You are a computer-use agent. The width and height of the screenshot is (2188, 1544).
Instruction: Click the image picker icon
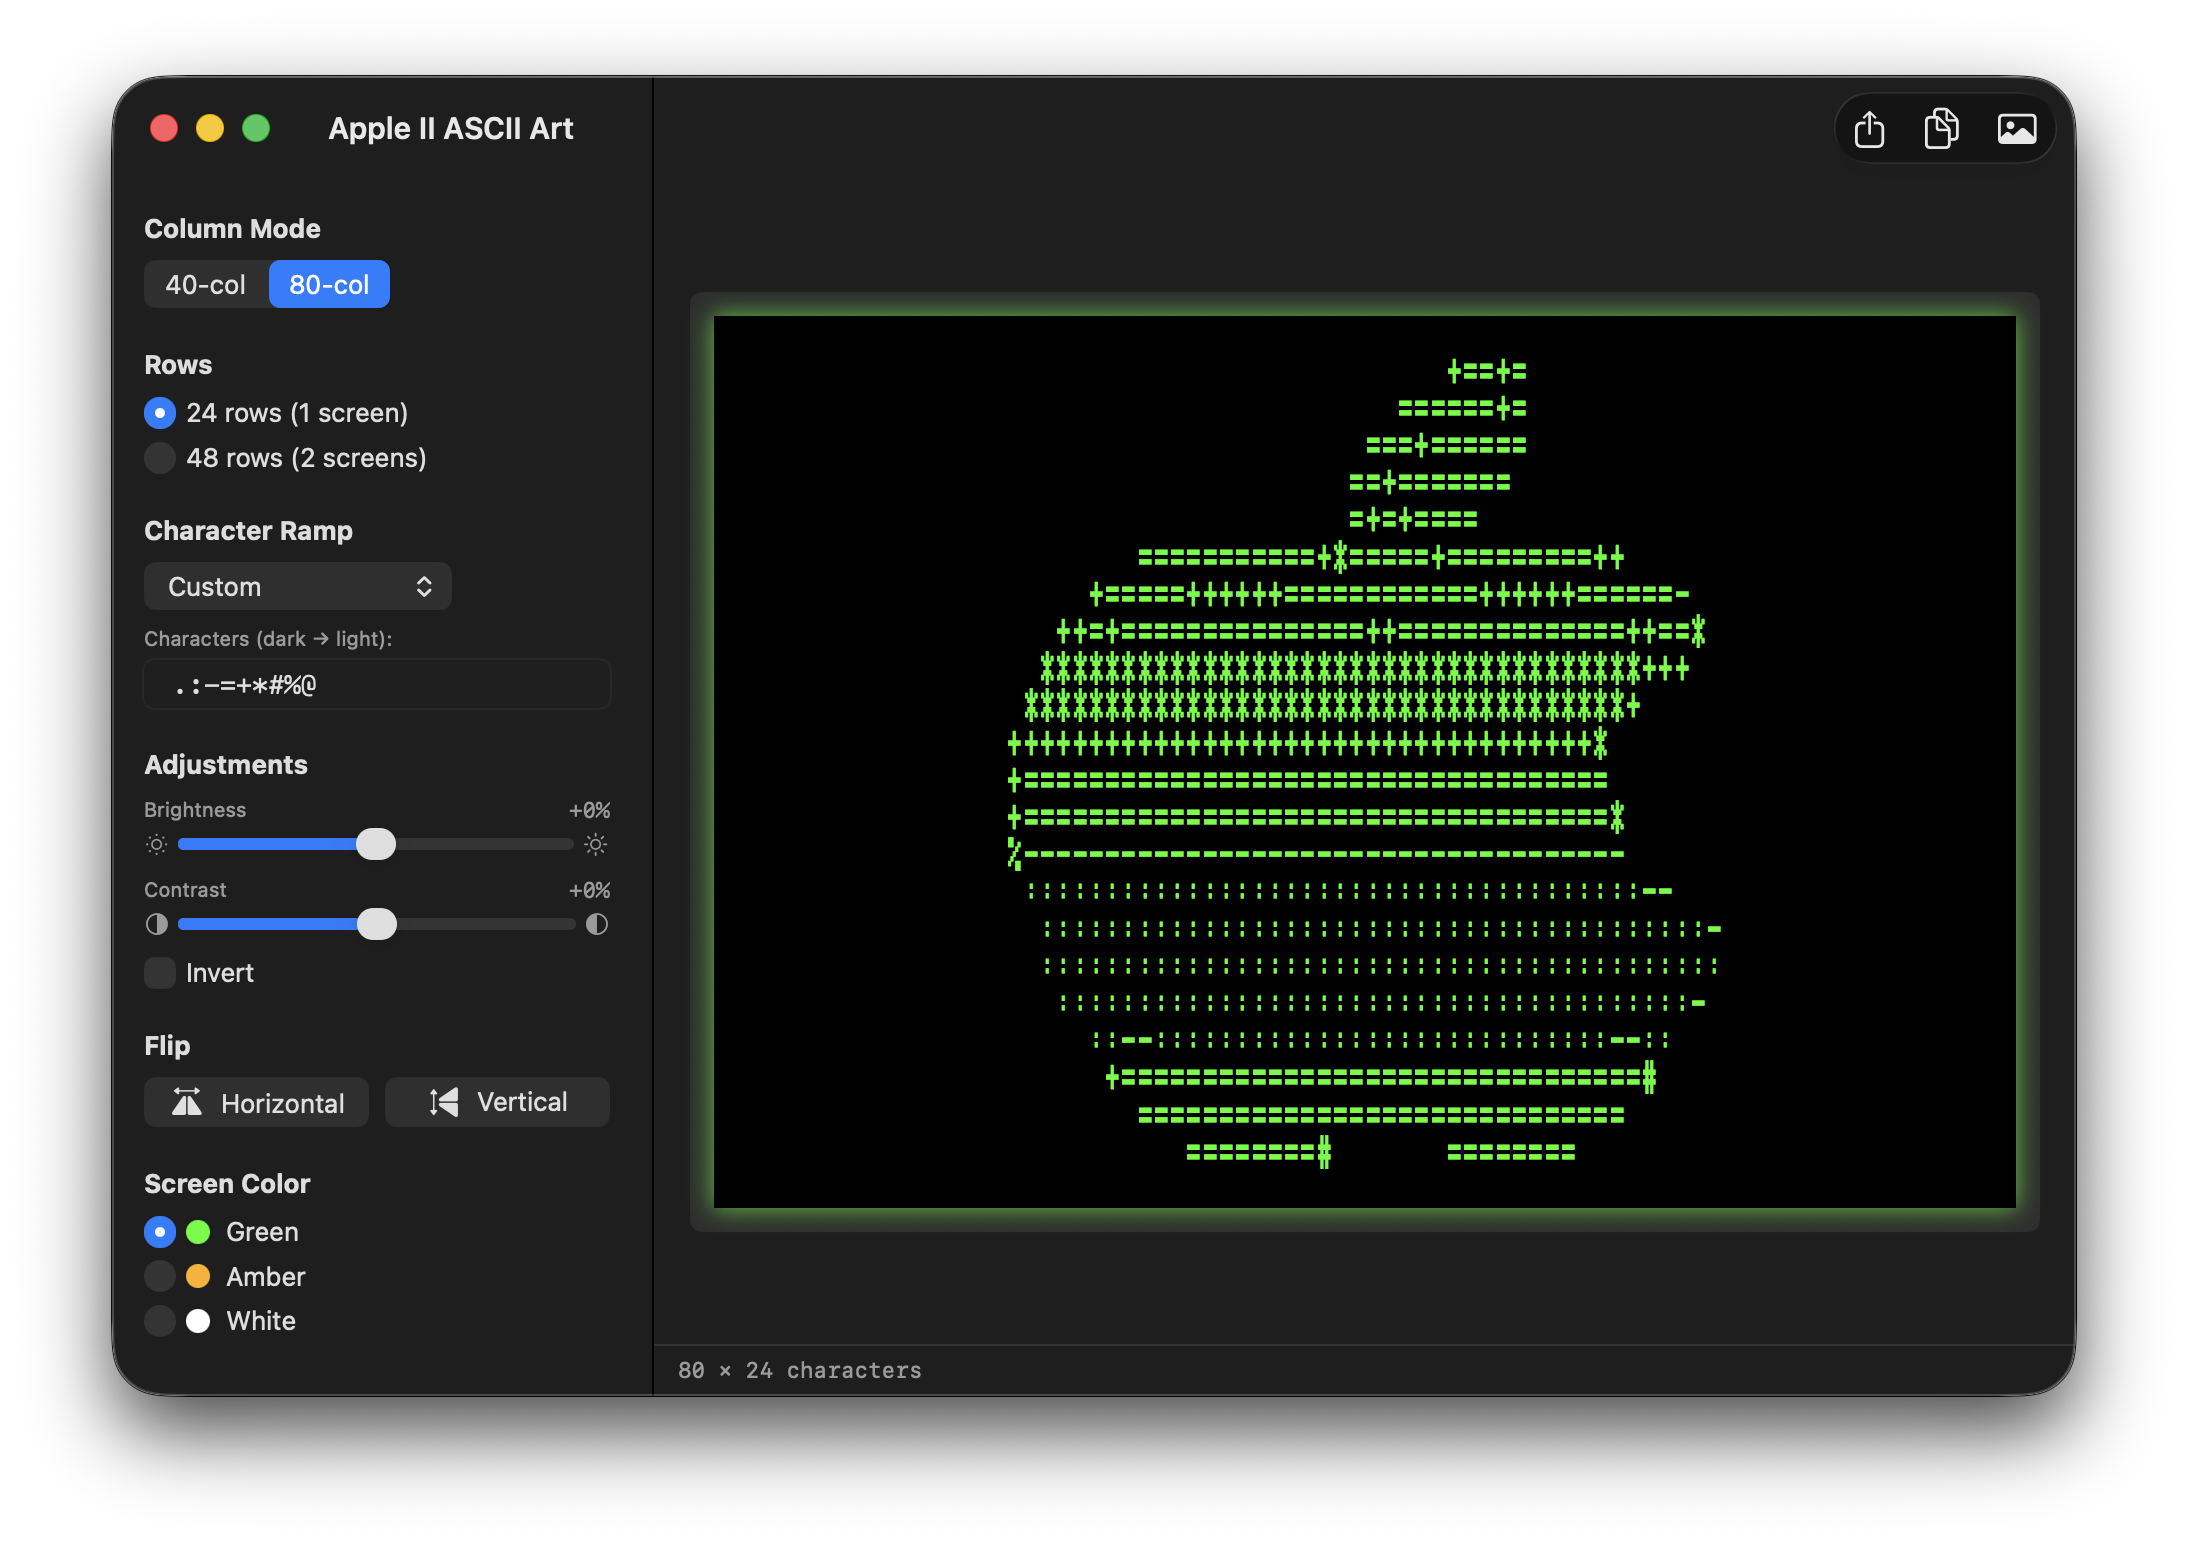(x=2016, y=128)
